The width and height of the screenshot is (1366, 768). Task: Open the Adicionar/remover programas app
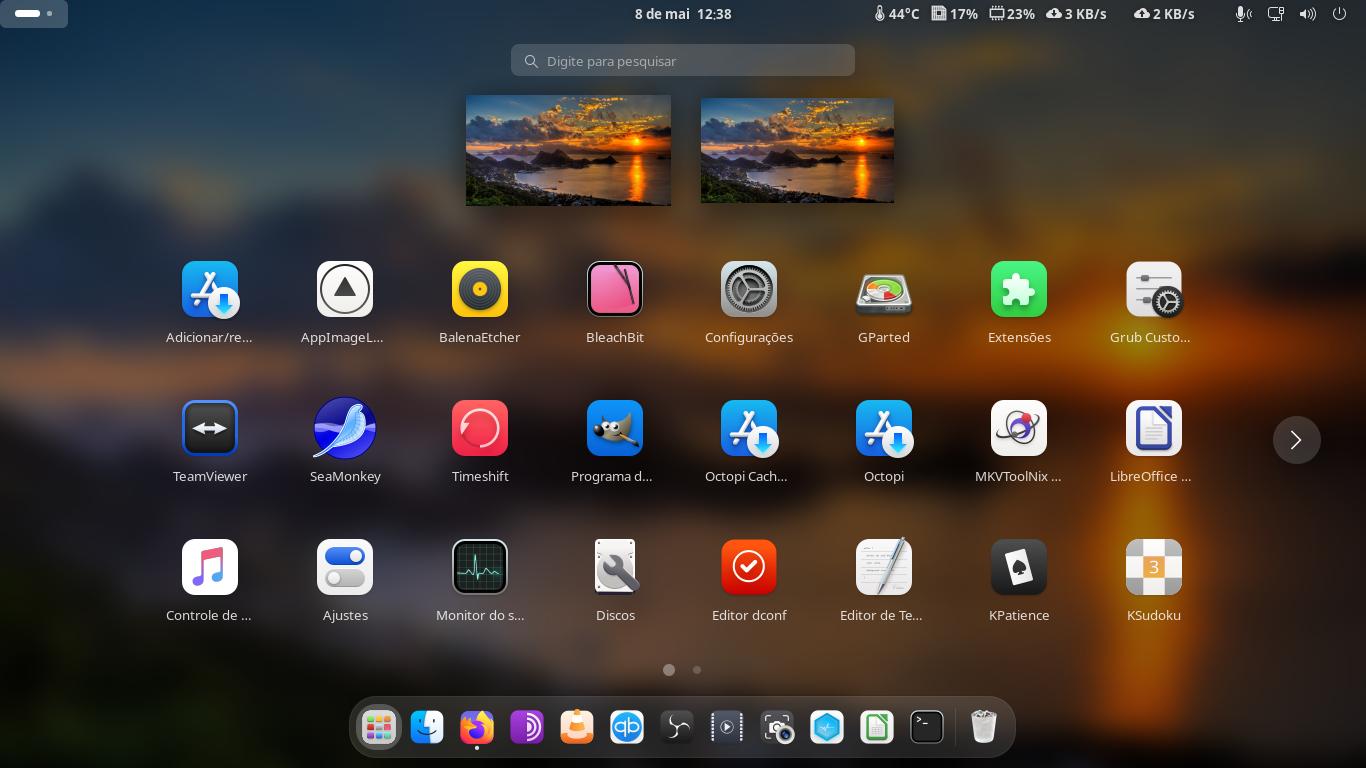pos(209,289)
